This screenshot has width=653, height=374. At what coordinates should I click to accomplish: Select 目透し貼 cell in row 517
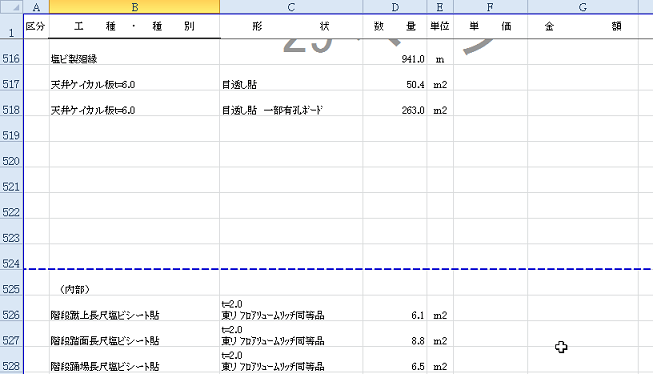pyautogui.click(x=291, y=78)
